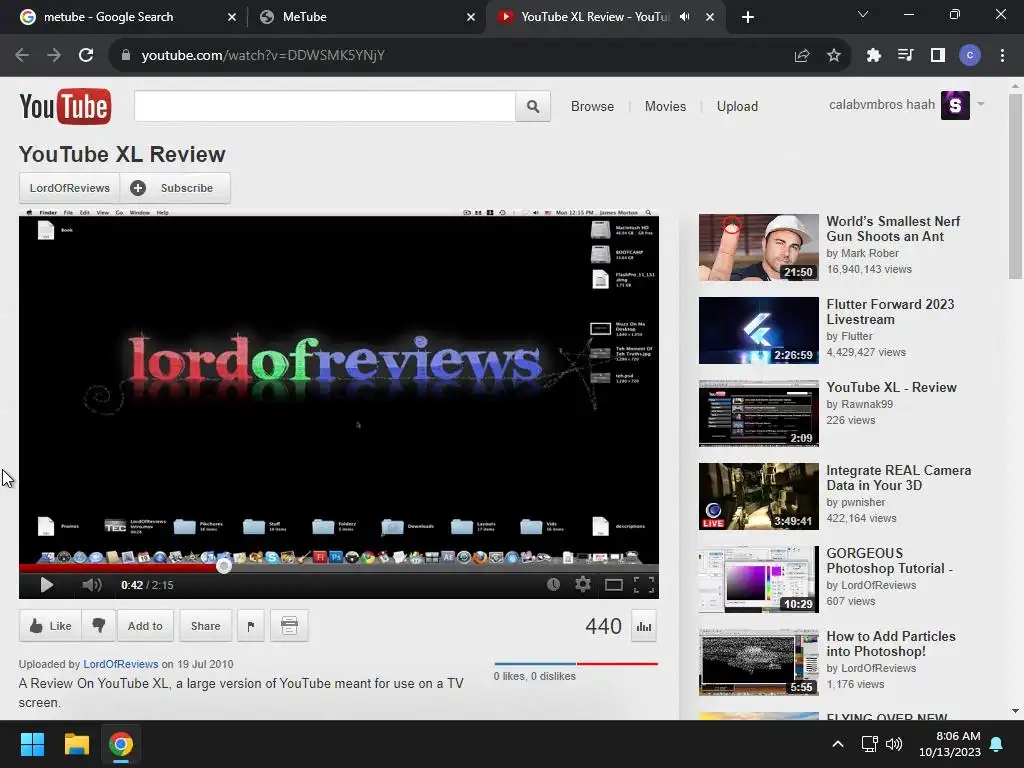1024x768 pixels.
Task: Open Chrome three-dot menu
Action: click(x=1002, y=56)
